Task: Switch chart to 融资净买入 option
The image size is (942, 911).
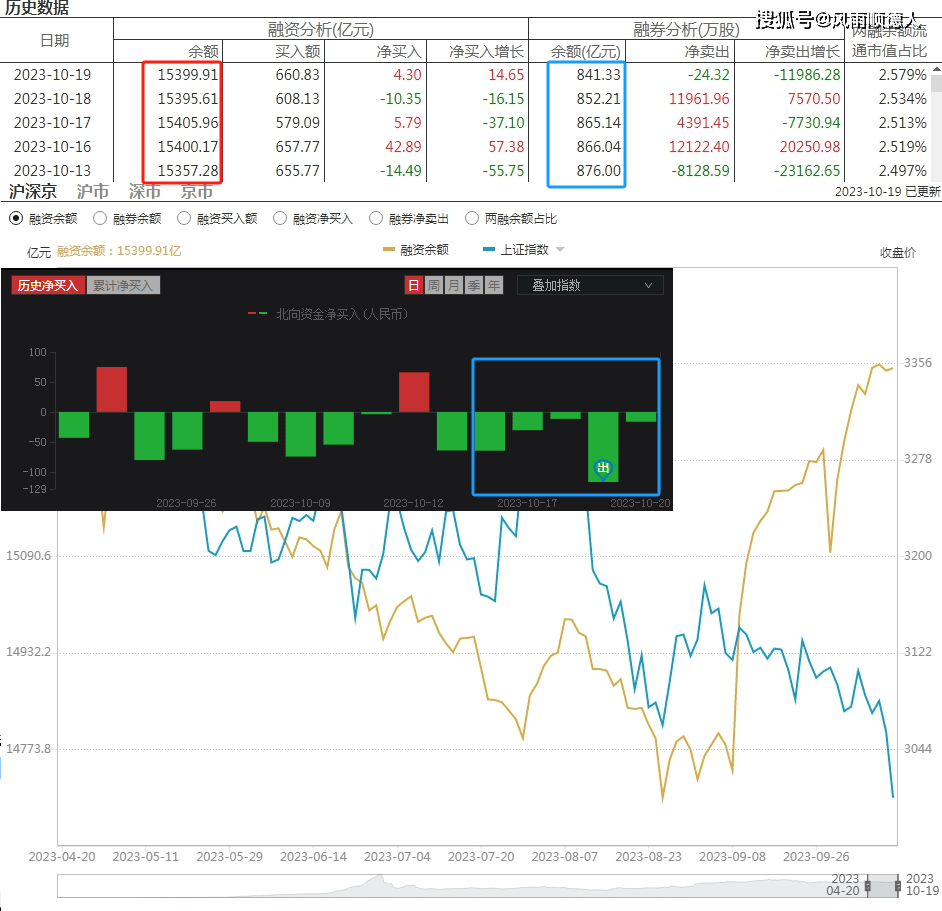Action: click(x=280, y=218)
